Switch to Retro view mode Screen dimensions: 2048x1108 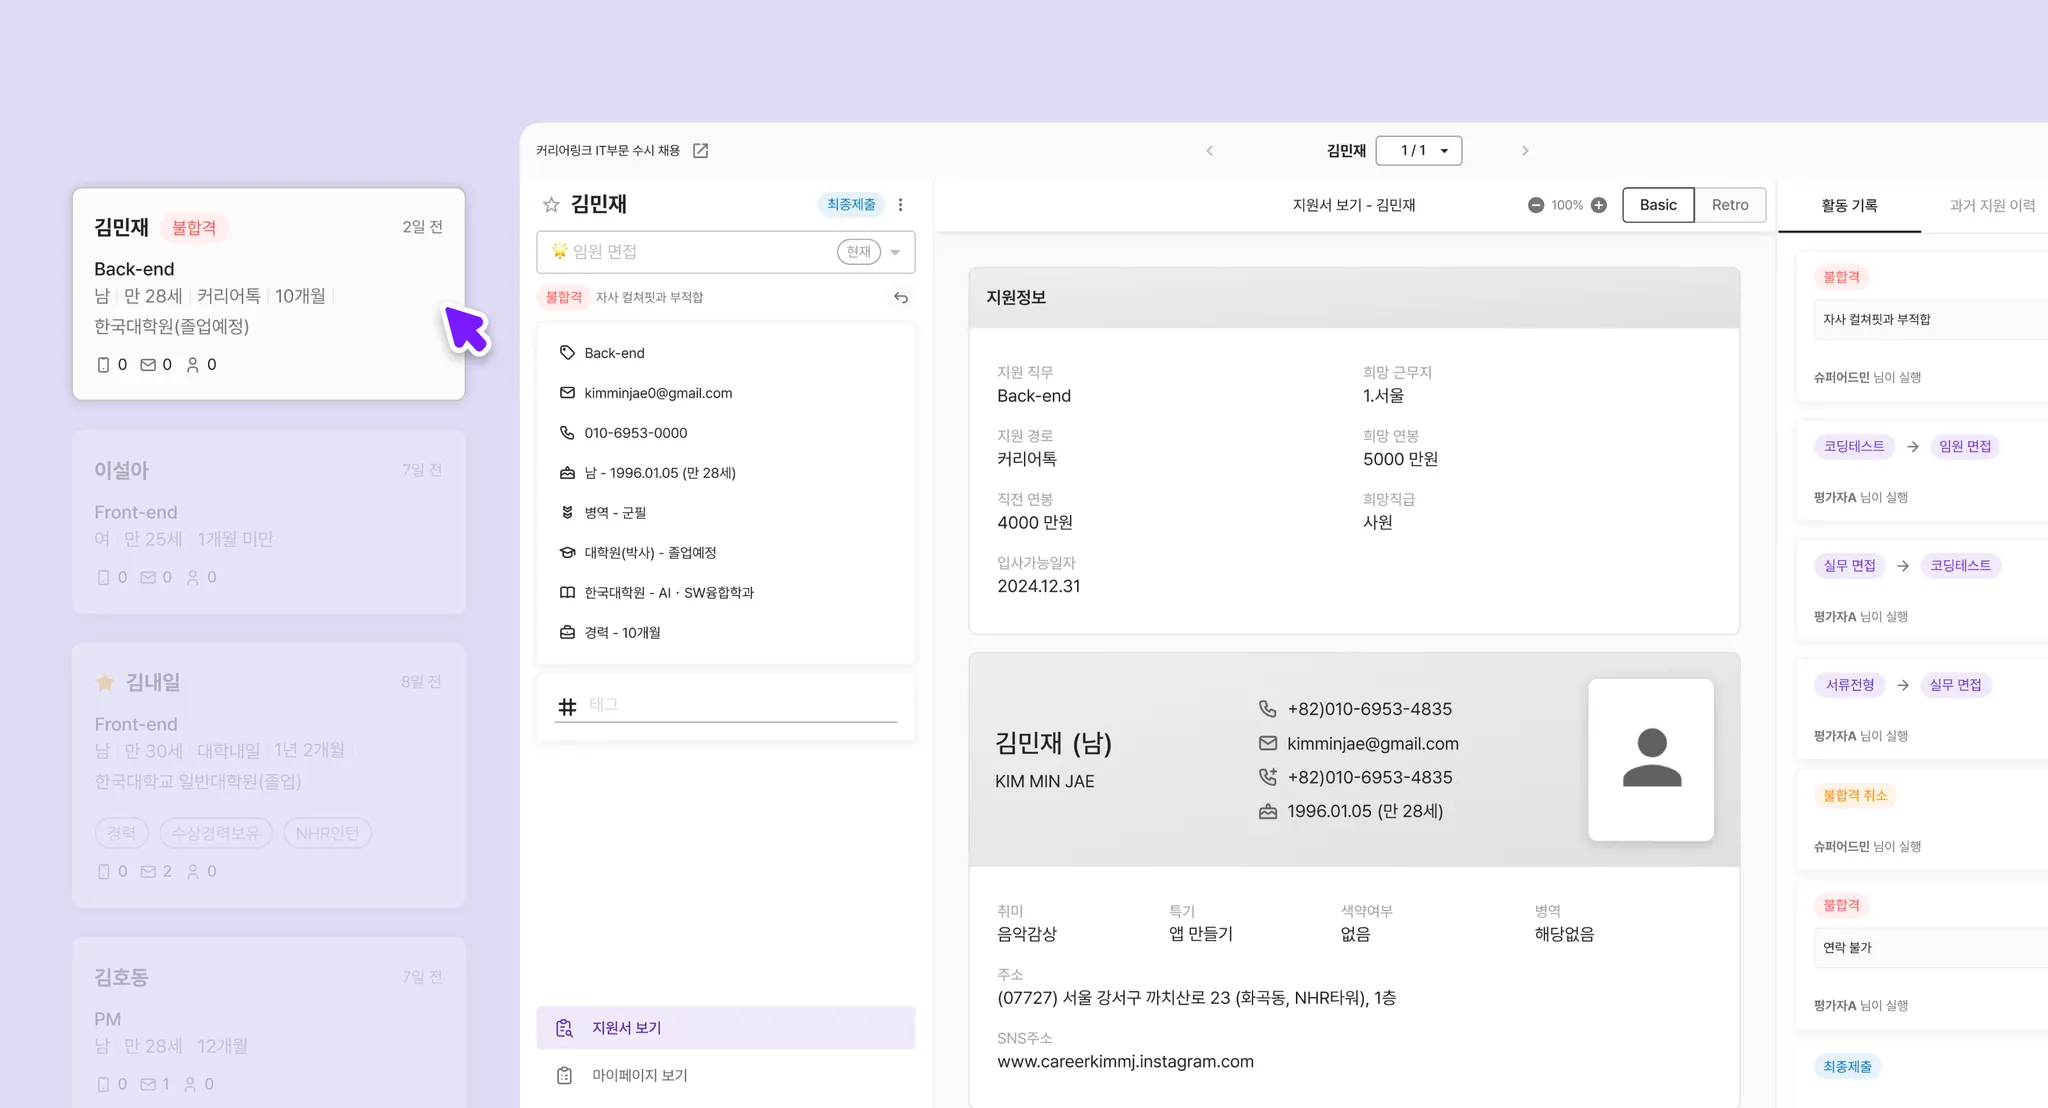click(1730, 205)
